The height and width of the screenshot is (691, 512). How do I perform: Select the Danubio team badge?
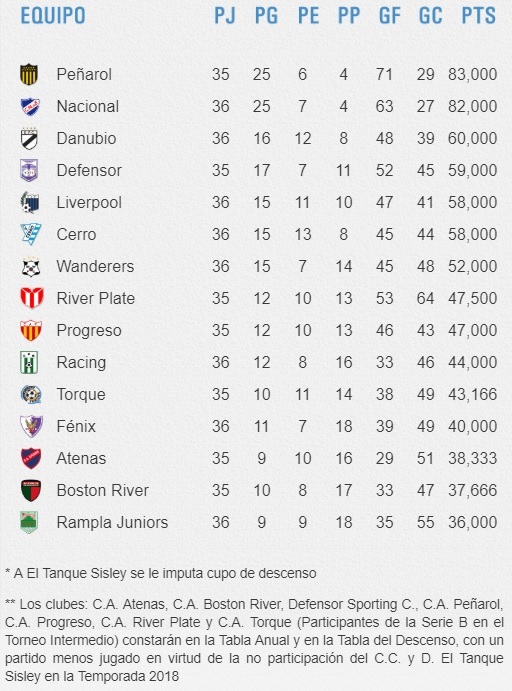click(30, 138)
